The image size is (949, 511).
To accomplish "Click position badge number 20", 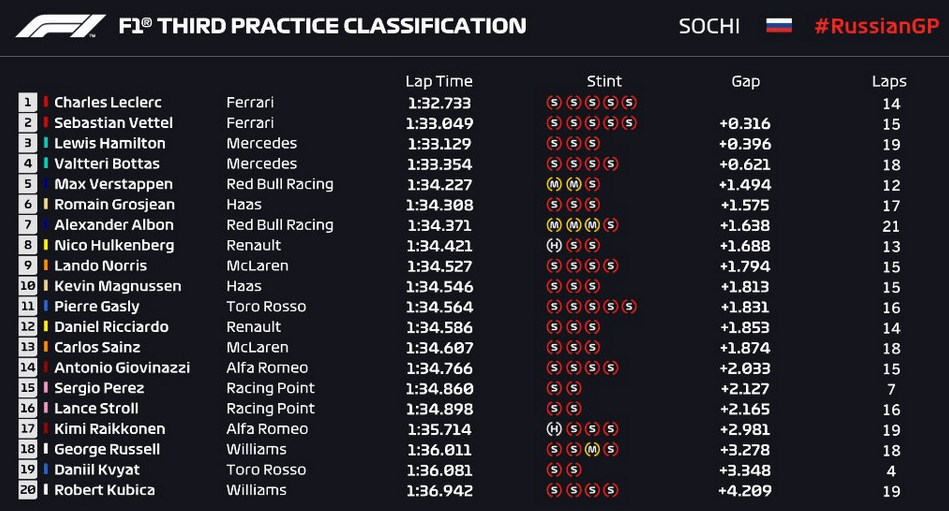I will point(27,490).
